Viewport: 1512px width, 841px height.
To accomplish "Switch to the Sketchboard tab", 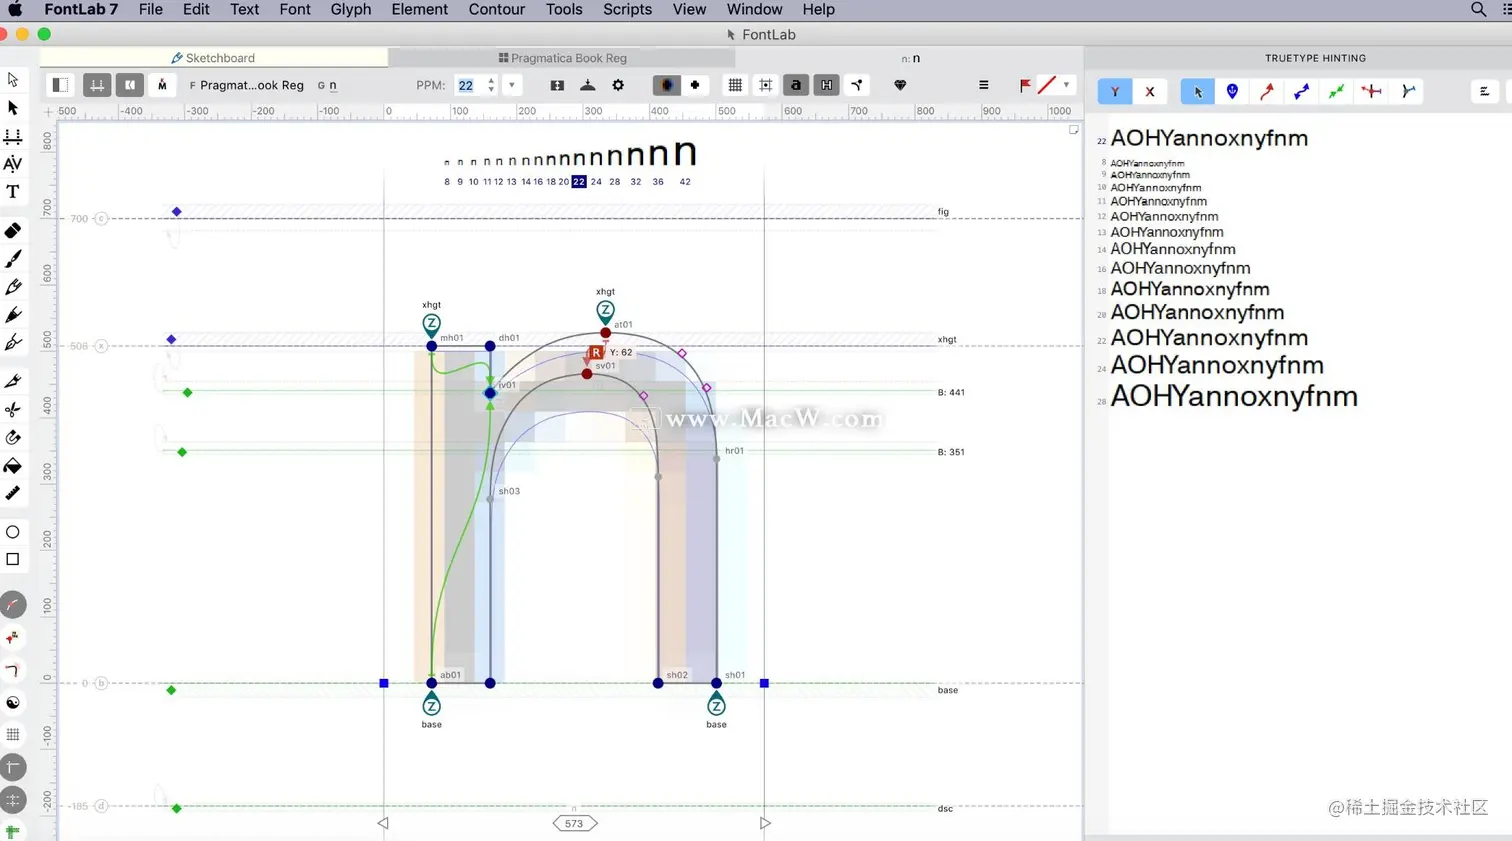I will pyautogui.click(x=213, y=58).
